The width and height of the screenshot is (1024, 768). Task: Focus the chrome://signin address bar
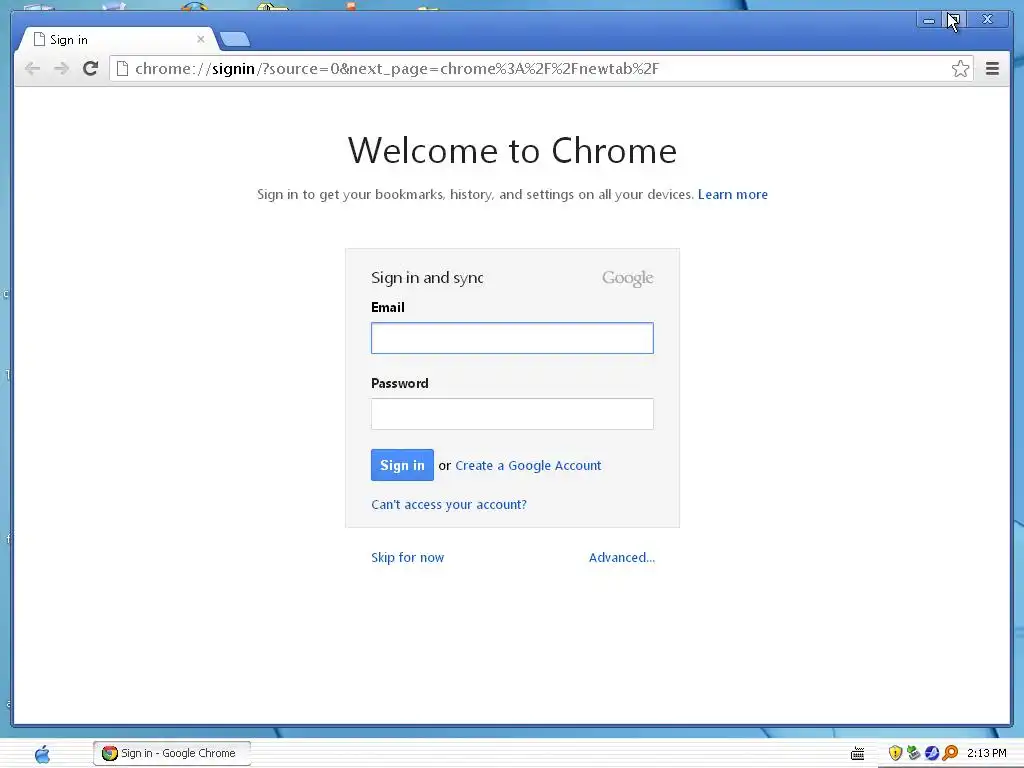click(541, 69)
